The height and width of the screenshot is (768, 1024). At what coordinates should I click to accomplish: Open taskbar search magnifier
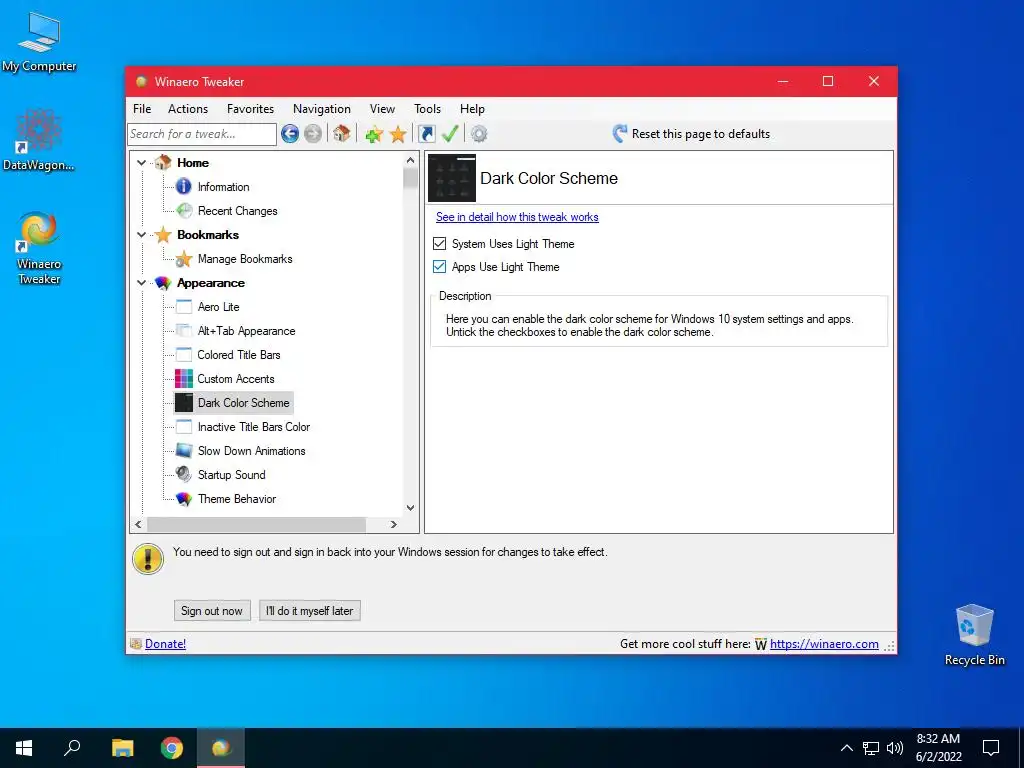point(72,748)
